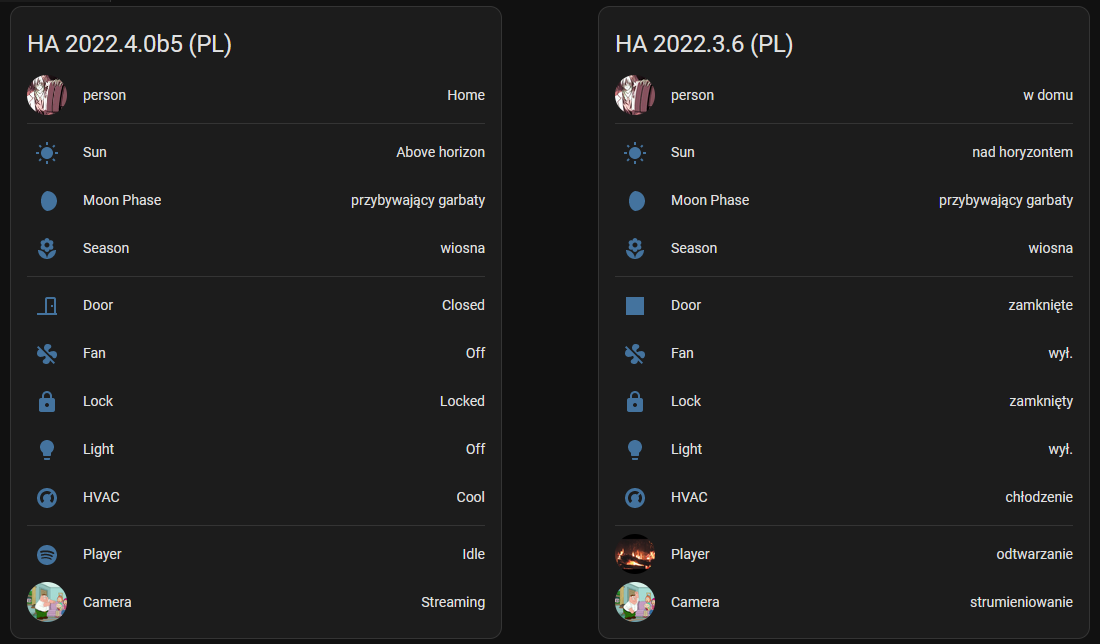Image resolution: width=1100 pixels, height=644 pixels.
Task: Click the person avatar in HA 2022.3.6
Action: (635, 94)
